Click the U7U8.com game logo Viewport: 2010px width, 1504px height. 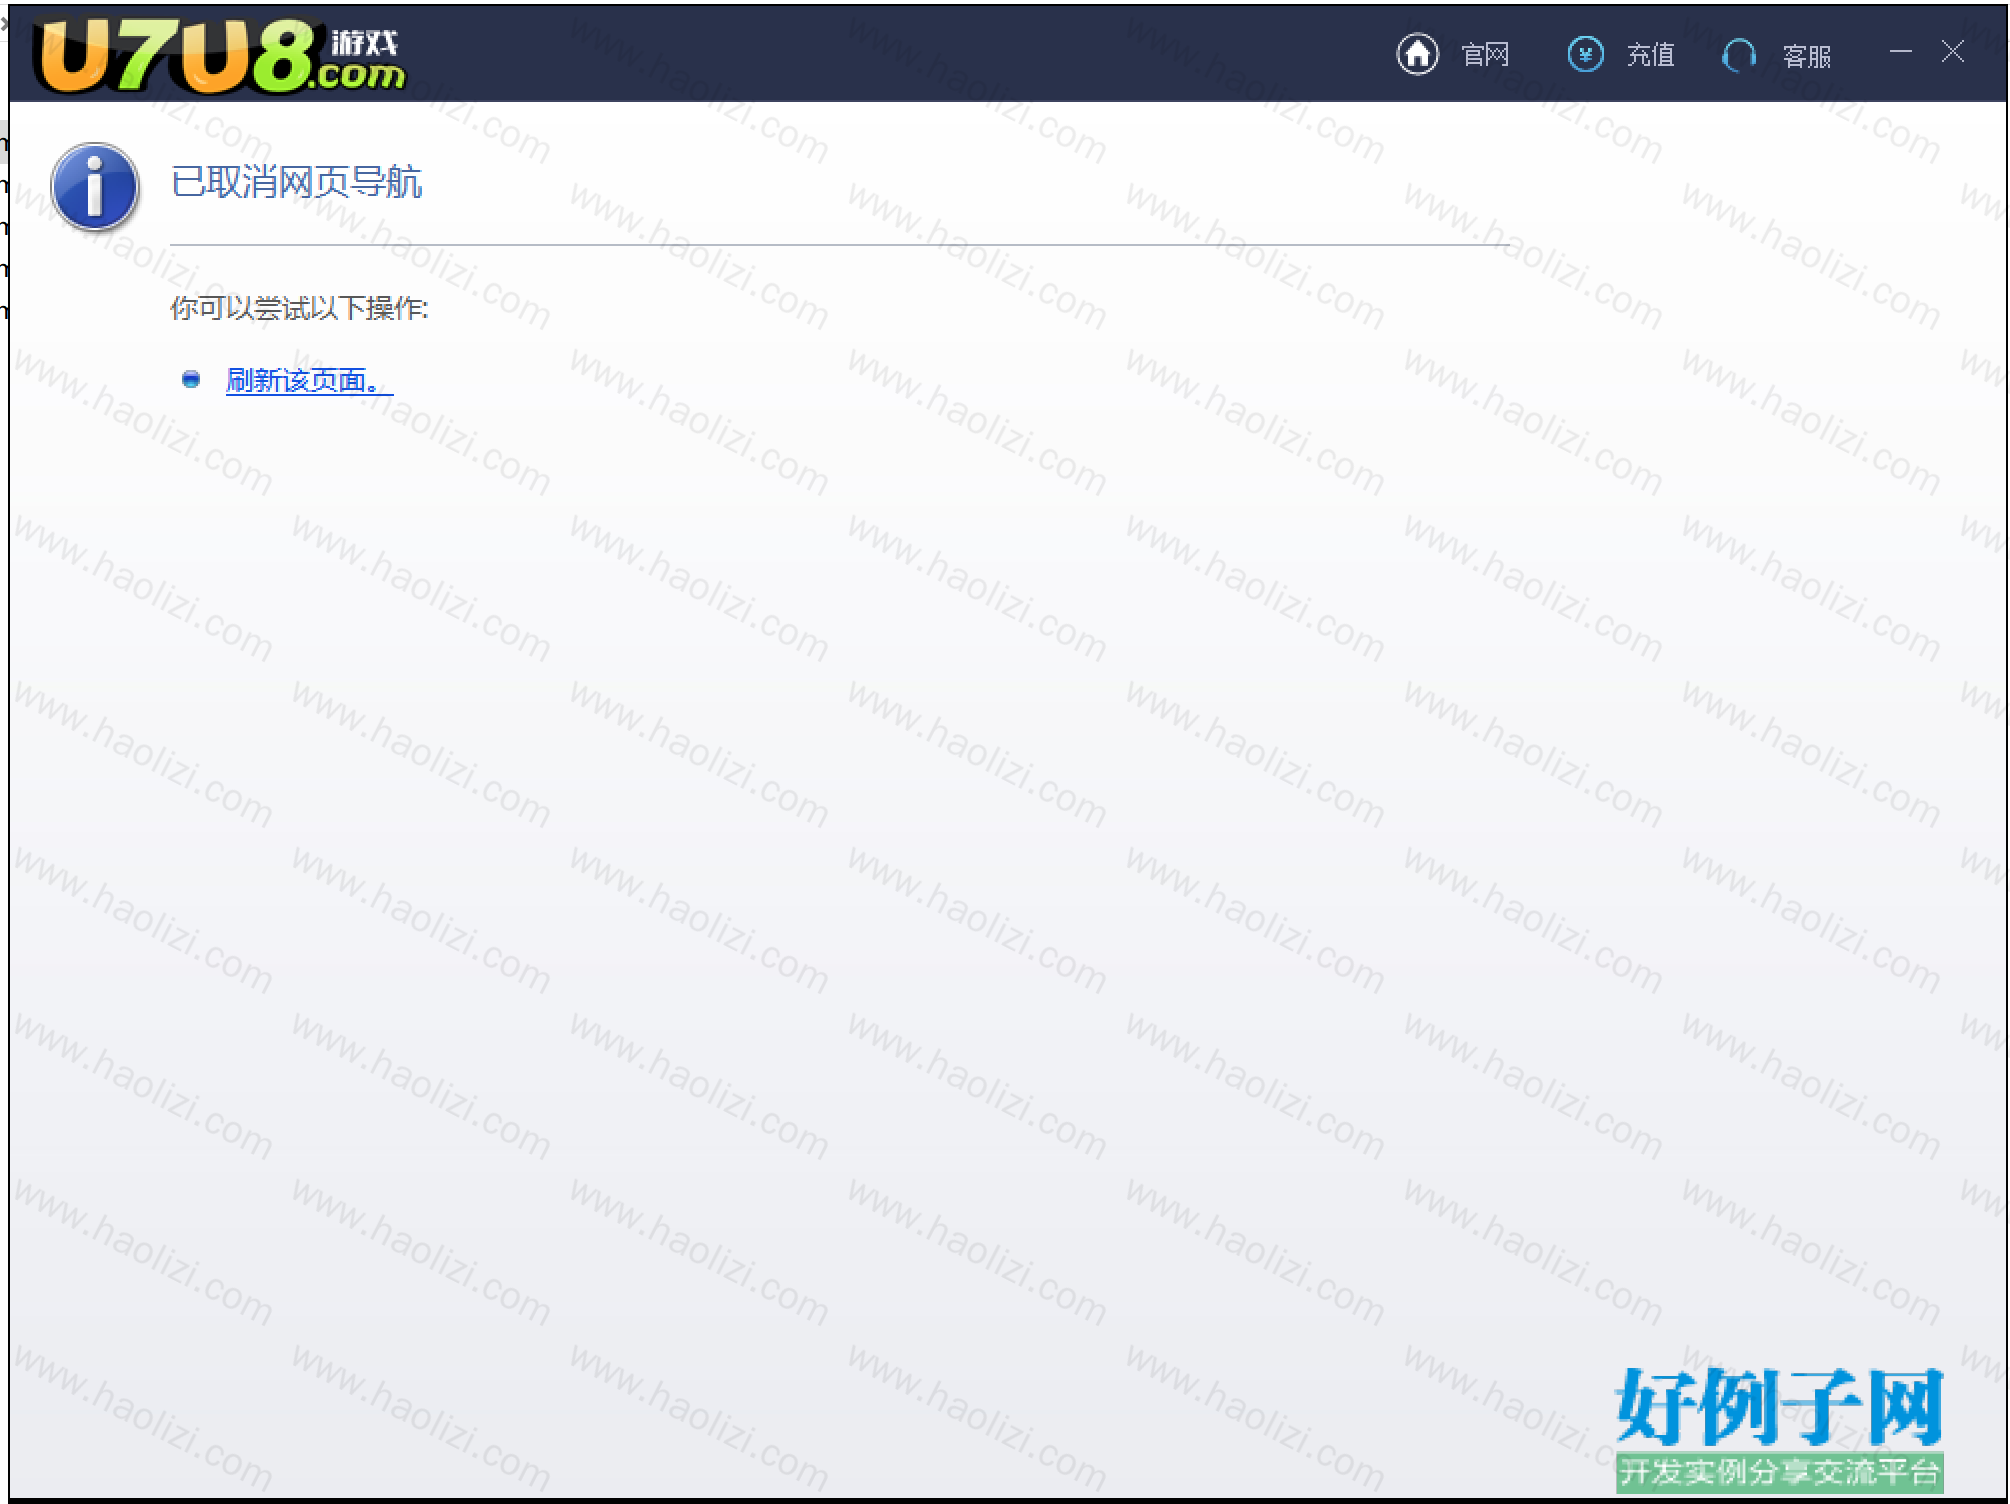pyautogui.click(x=219, y=57)
